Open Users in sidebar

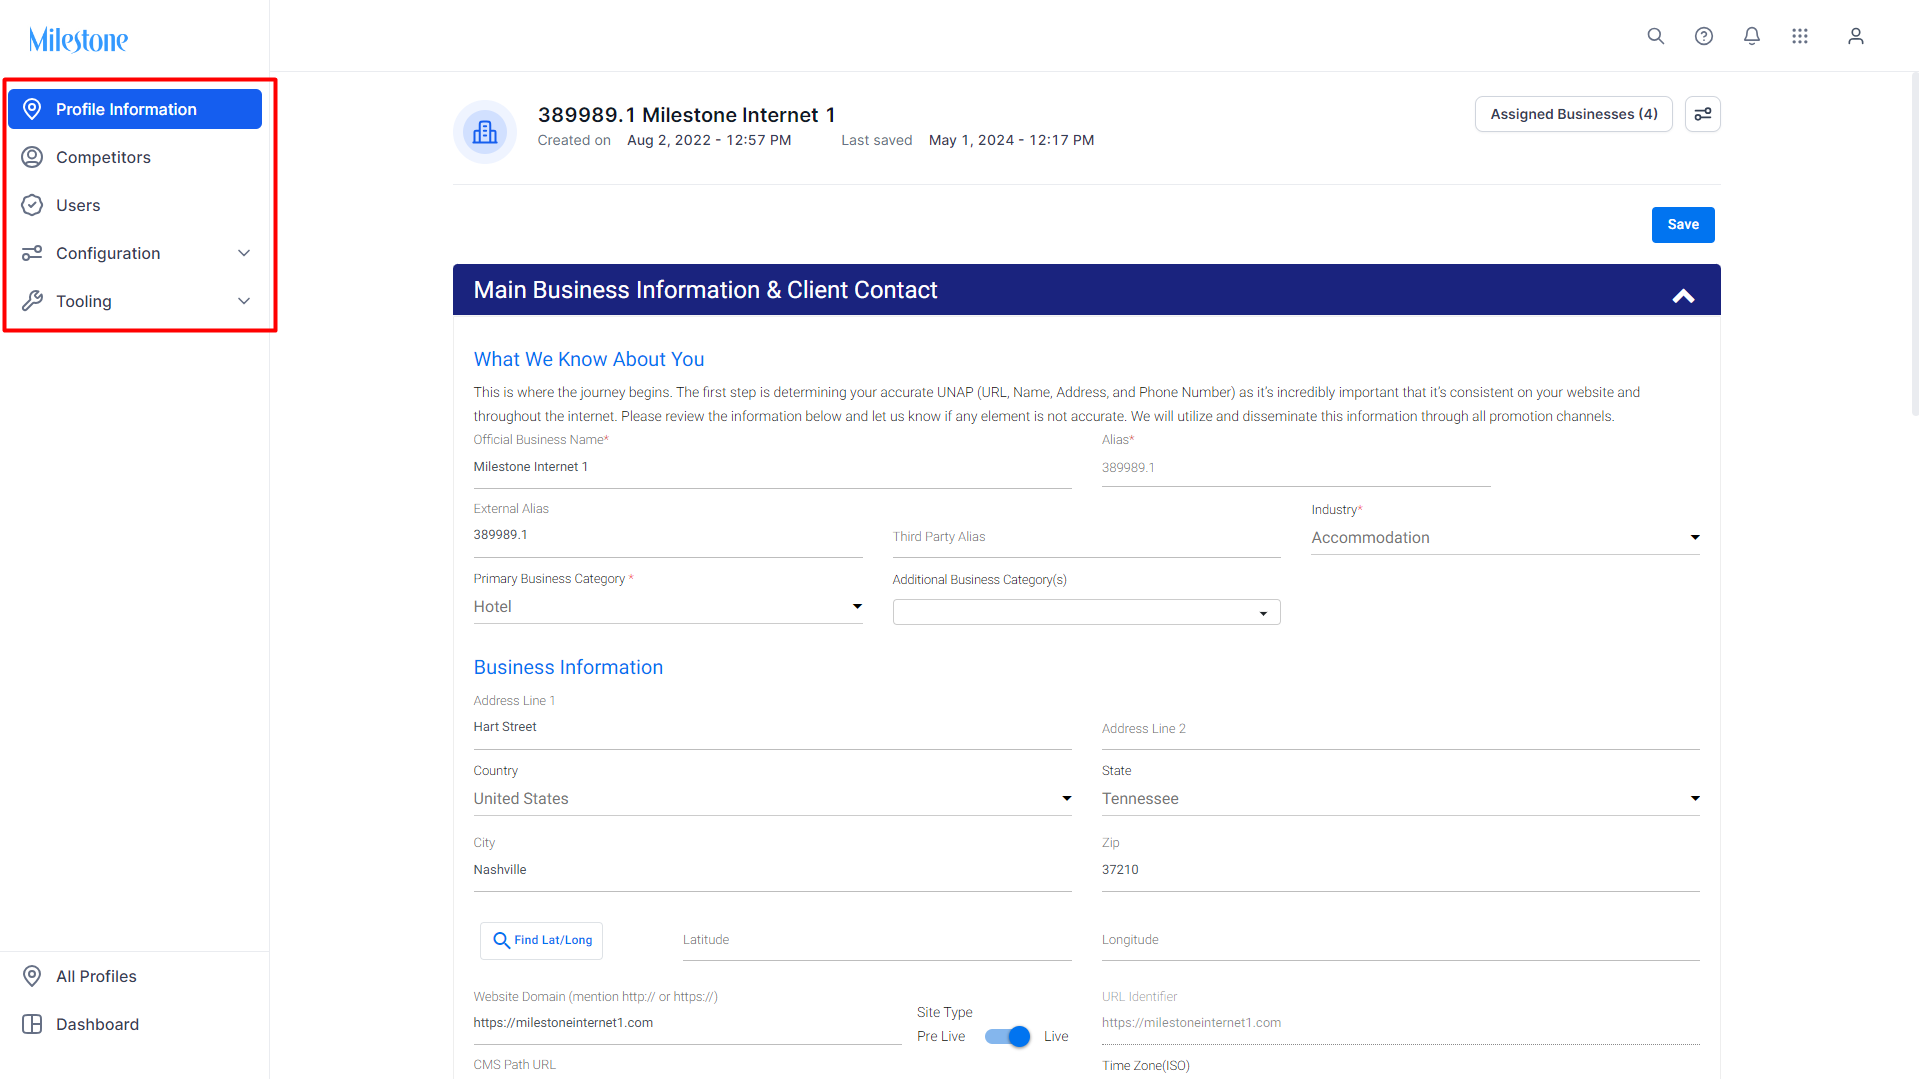(135, 205)
